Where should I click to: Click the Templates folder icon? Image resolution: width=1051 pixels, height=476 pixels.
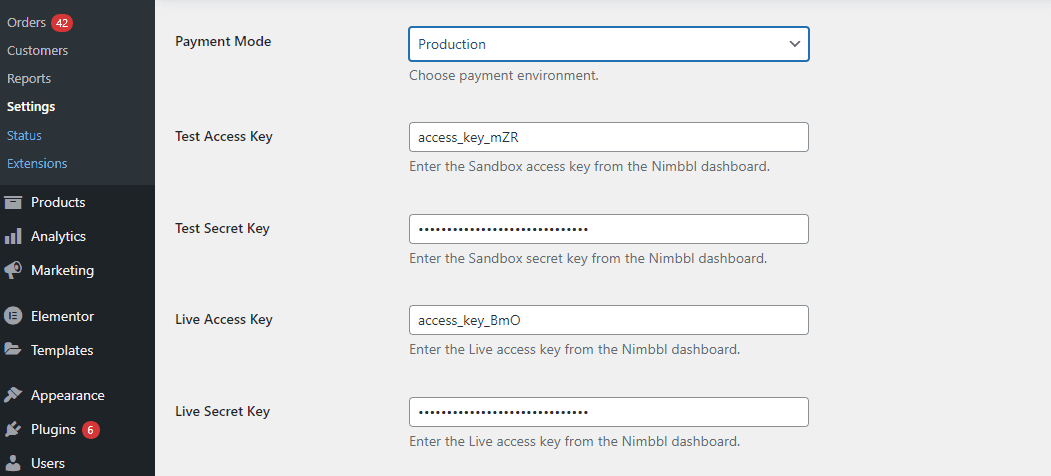pyautogui.click(x=13, y=350)
